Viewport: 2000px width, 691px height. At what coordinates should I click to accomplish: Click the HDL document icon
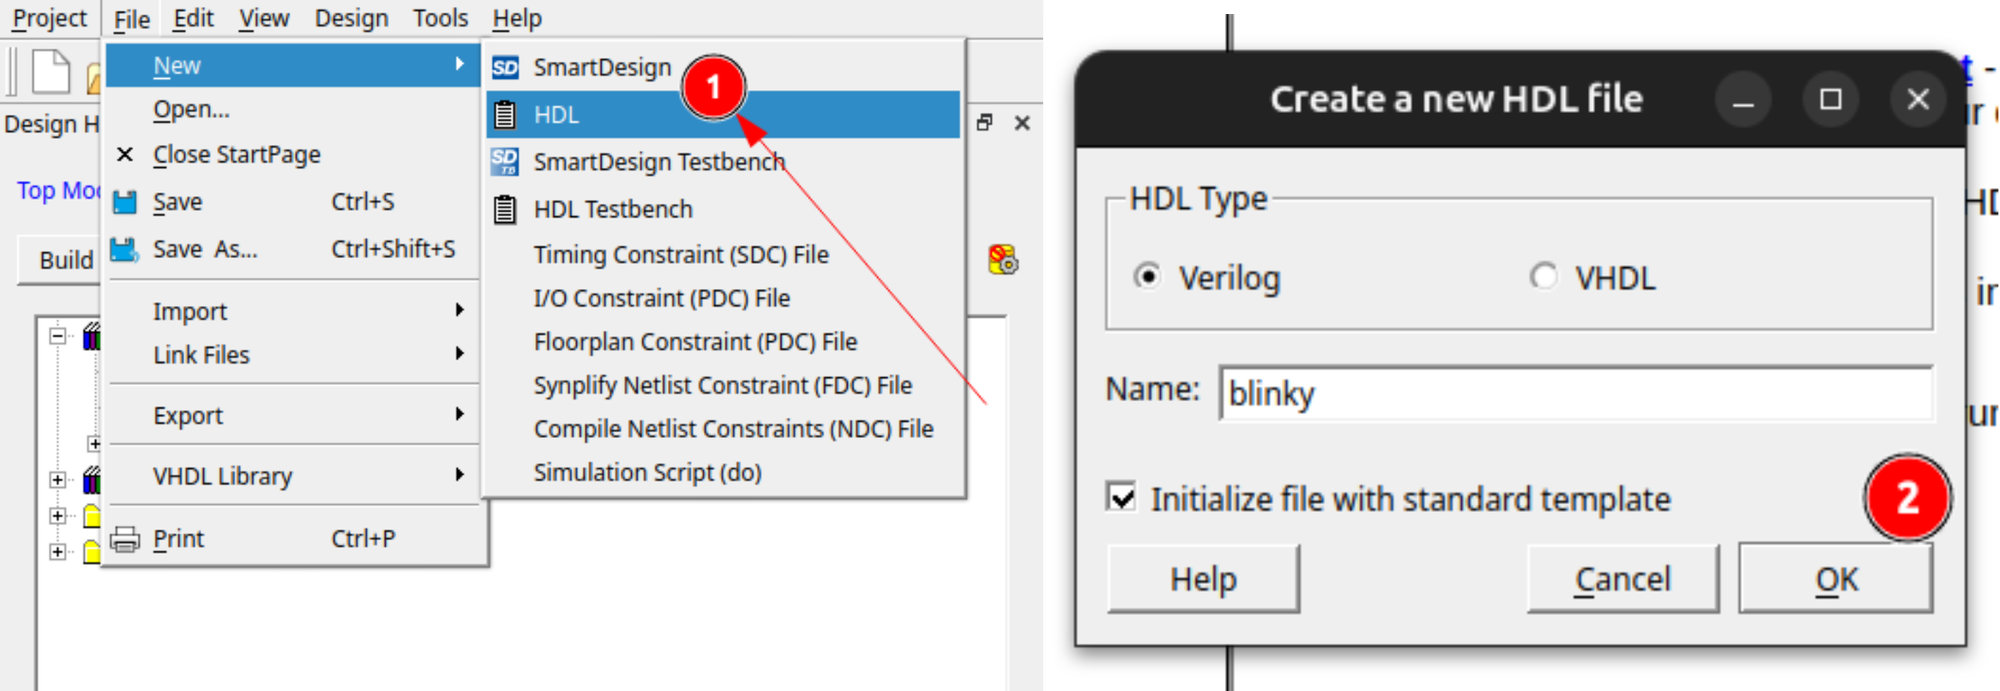click(x=505, y=115)
